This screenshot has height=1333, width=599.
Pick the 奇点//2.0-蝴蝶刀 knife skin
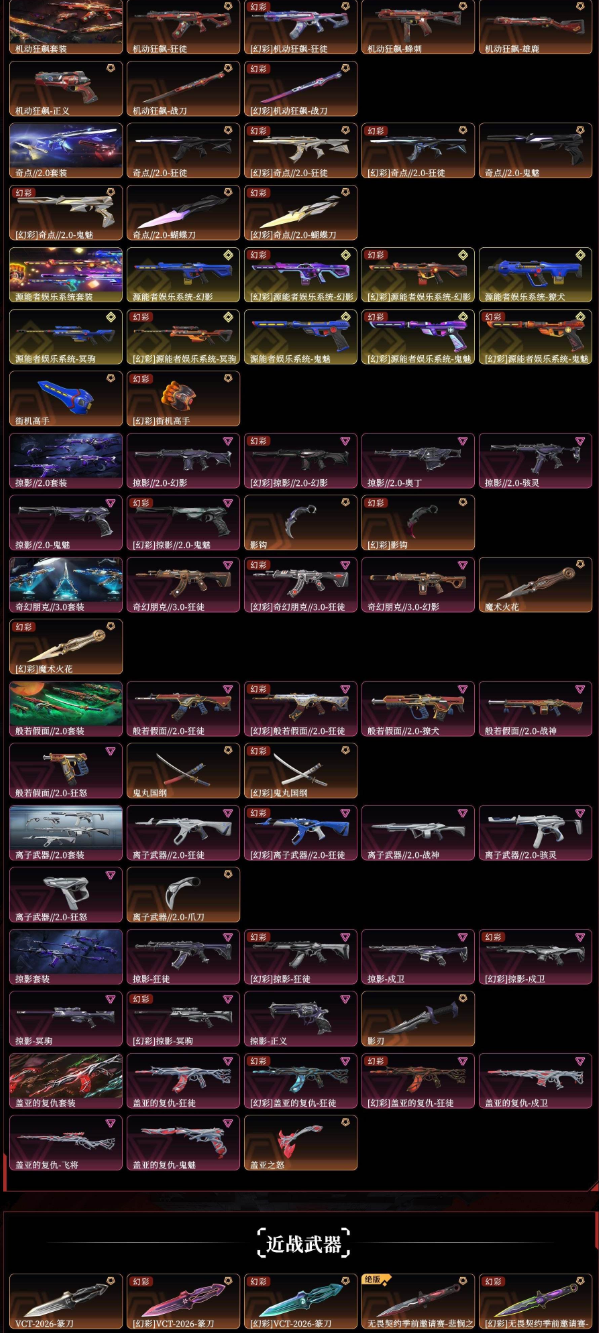pyautogui.click(x=184, y=213)
